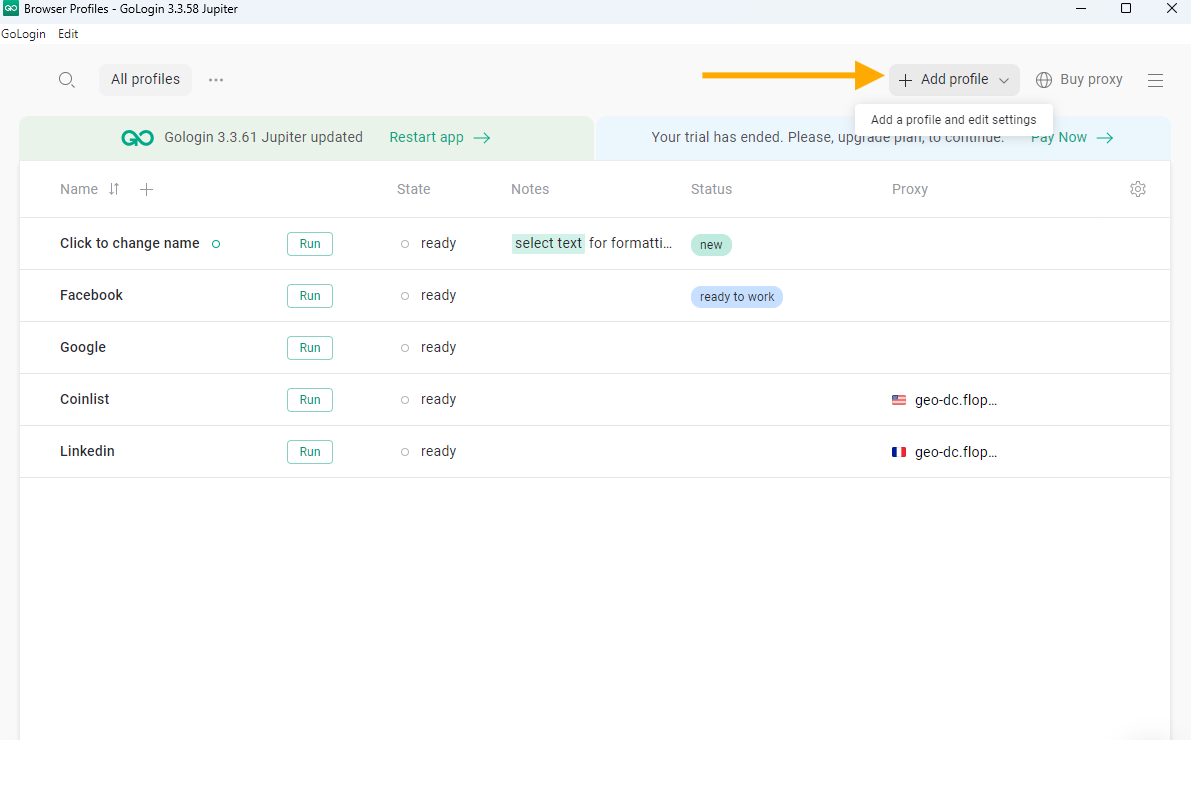1191x805 pixels.
Task: Click the ready to work status tag
Action: coord(737,297)
